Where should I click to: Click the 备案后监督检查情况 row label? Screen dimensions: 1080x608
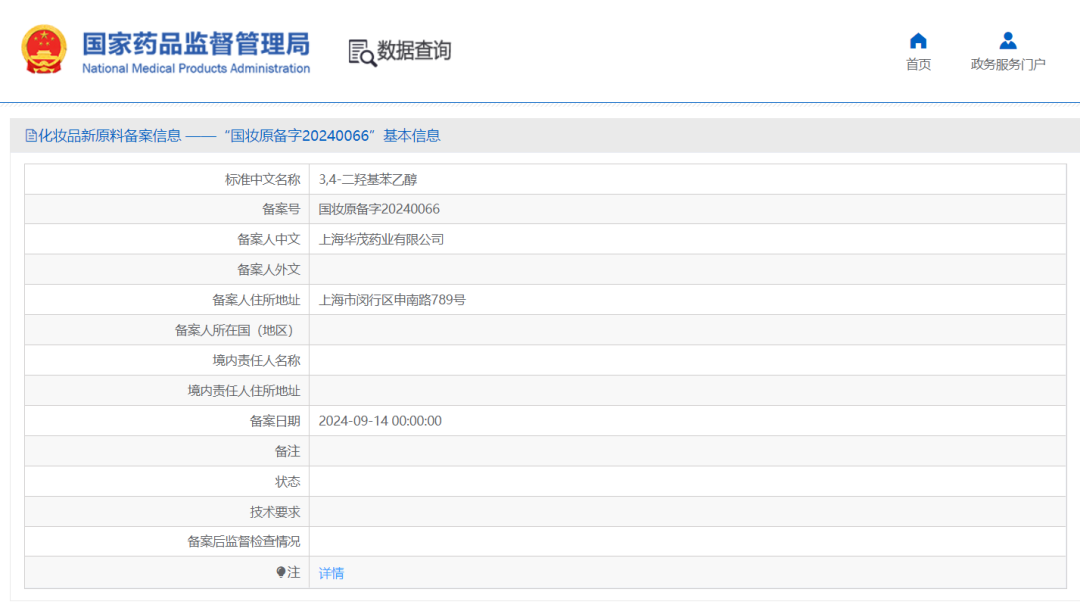244,542
